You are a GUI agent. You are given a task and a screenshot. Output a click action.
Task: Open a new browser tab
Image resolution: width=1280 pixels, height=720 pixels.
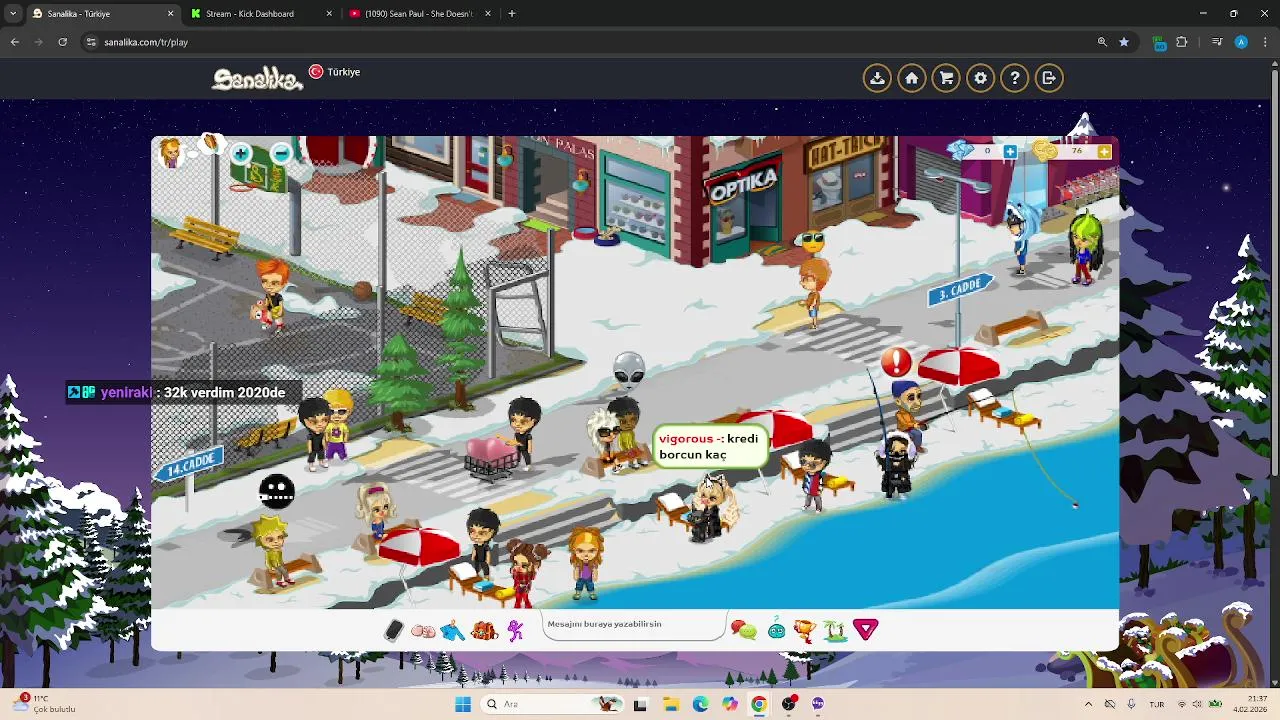click(512, 14)
